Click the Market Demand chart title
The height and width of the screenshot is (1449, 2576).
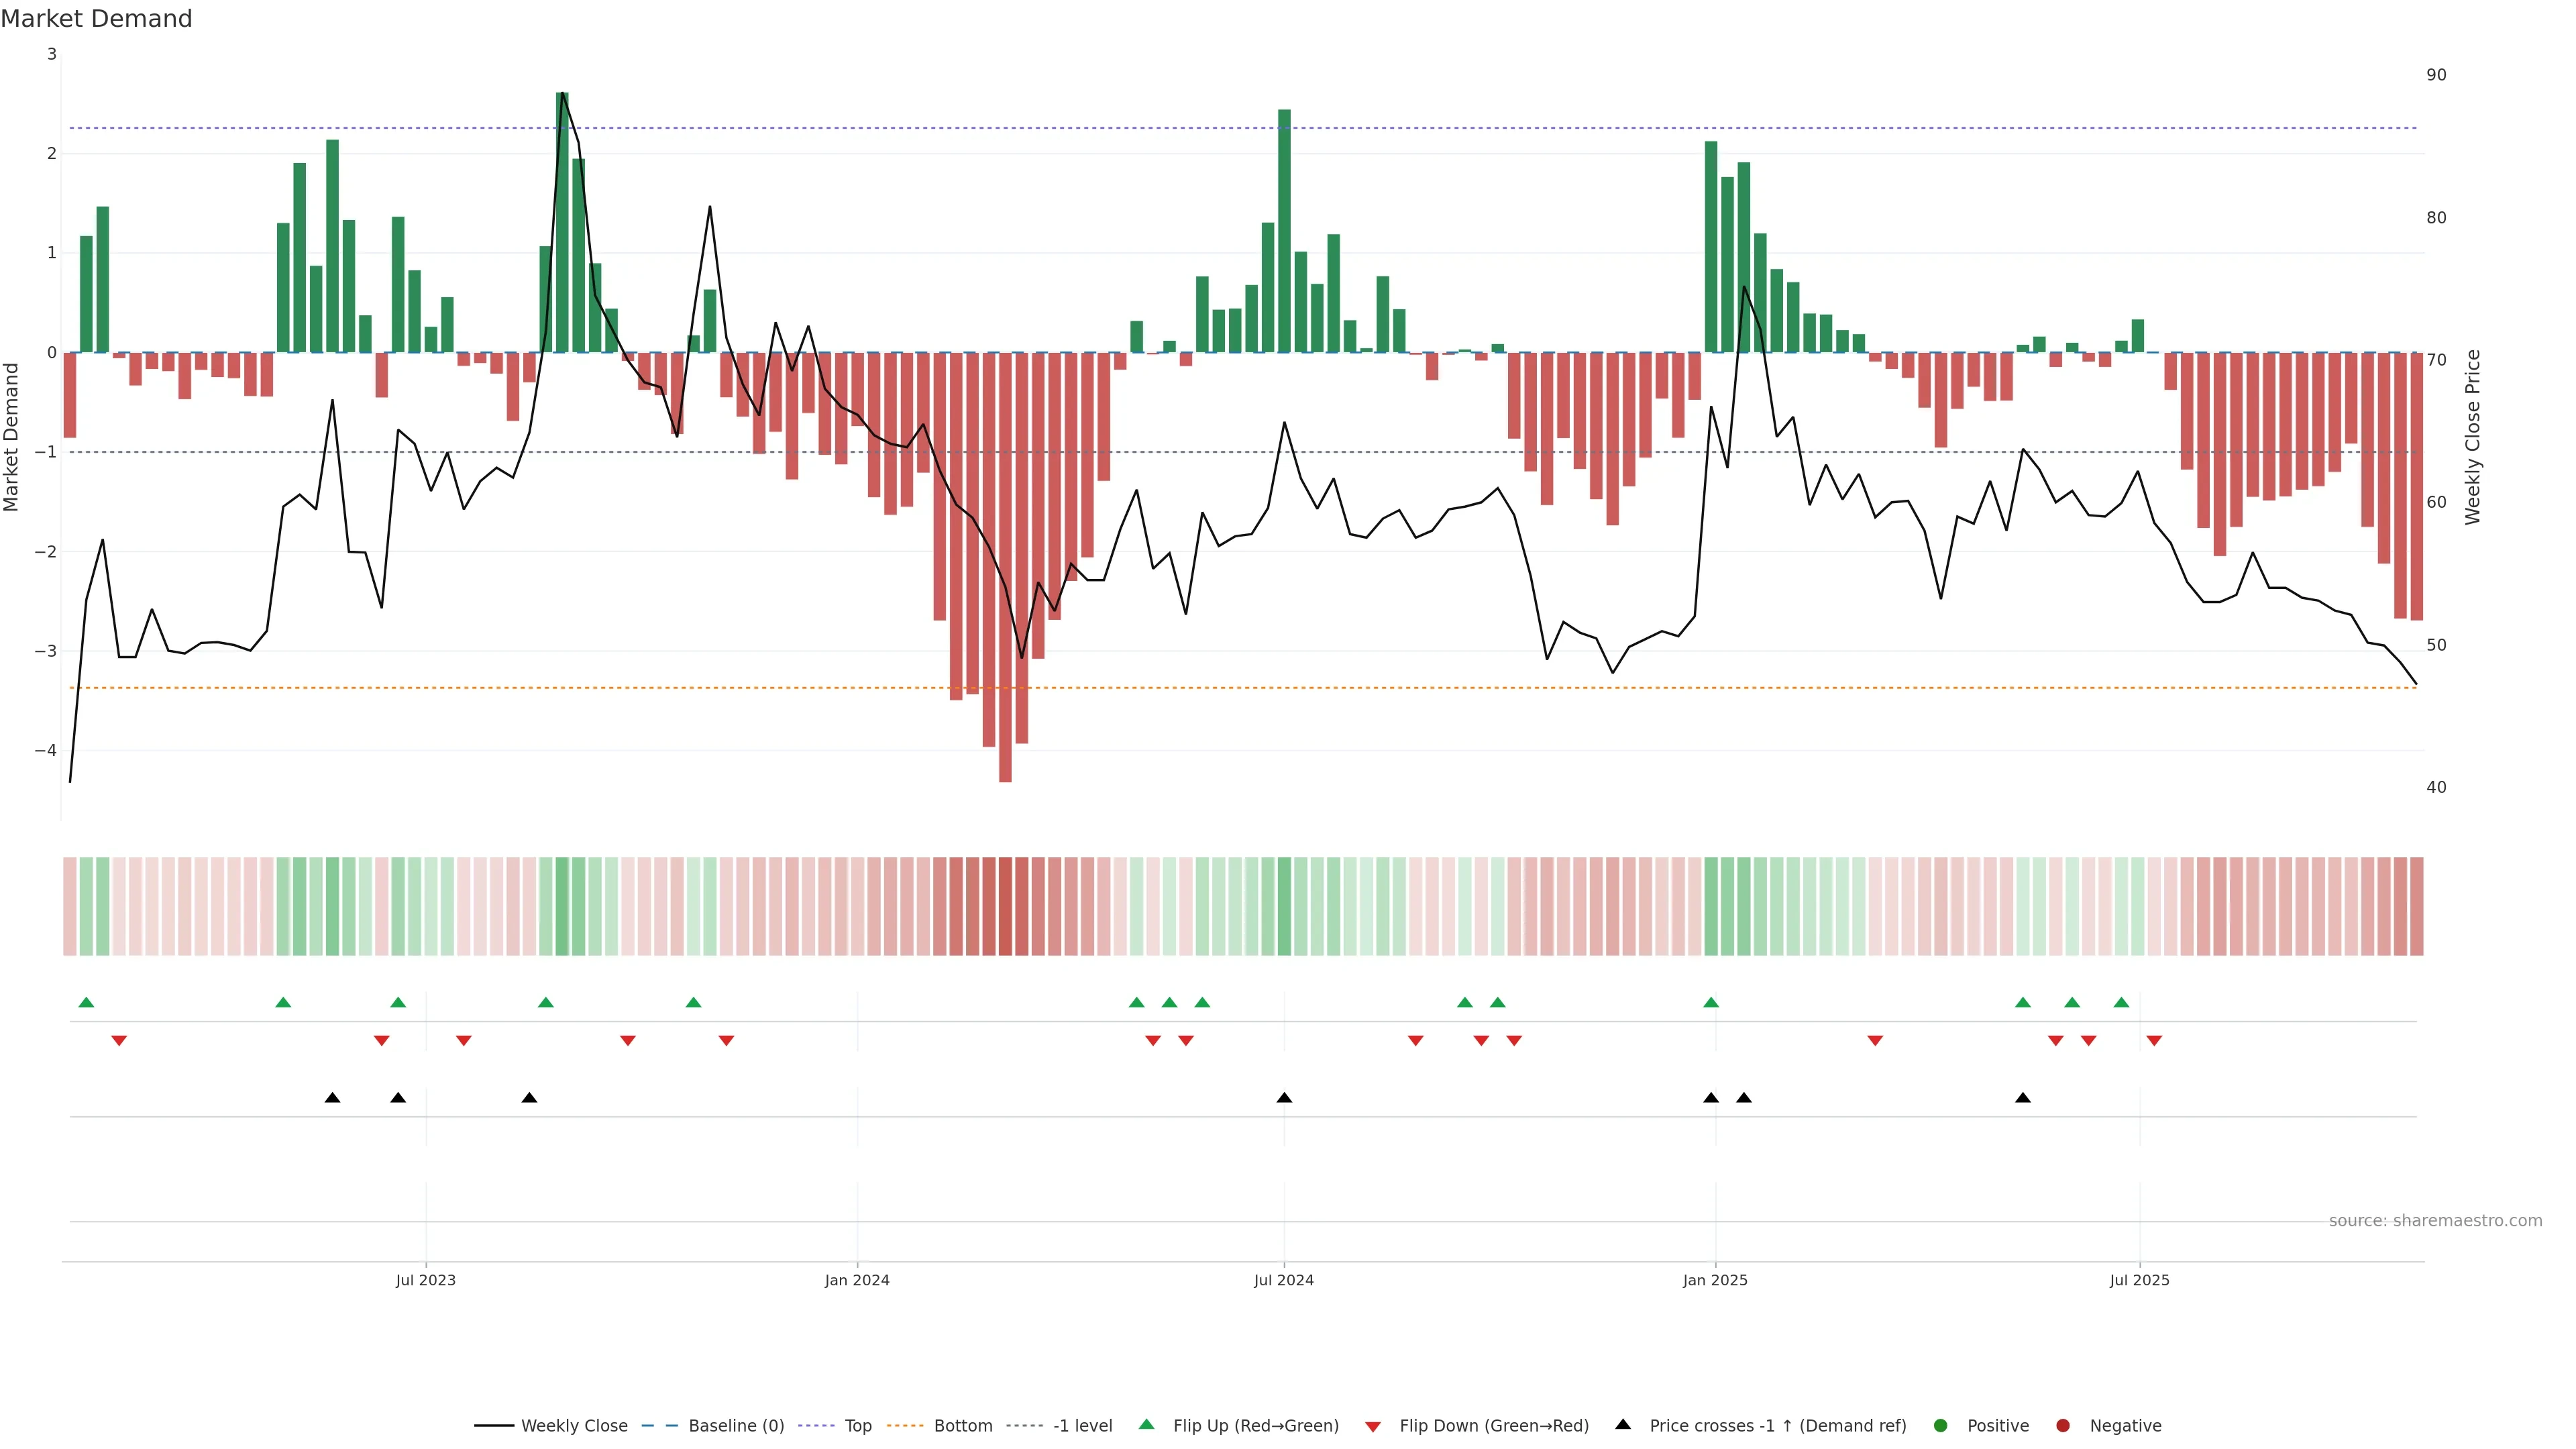(x=96, y=19)
